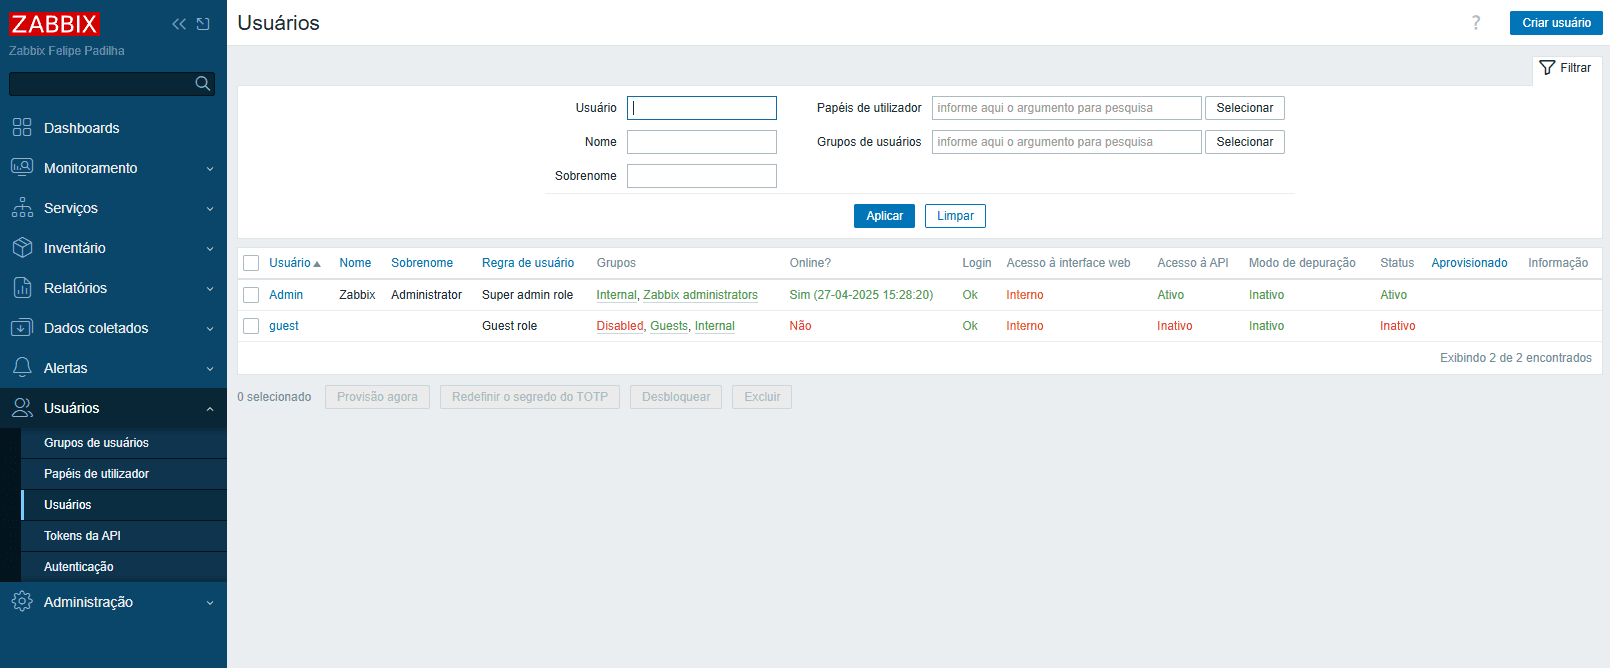Click the Limpar filter button
The width and height of the screenshot is (1610, 668).
[x=955, y=216]
